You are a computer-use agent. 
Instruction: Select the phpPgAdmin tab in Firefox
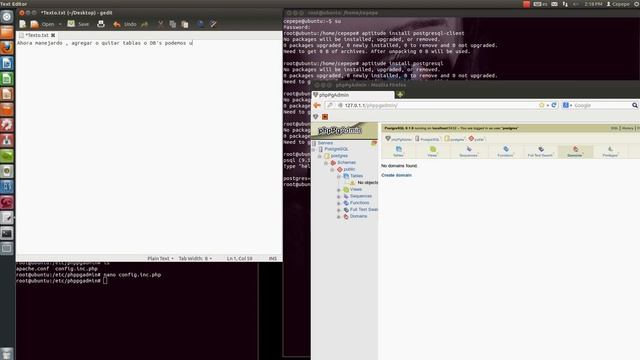pos(352,95)
